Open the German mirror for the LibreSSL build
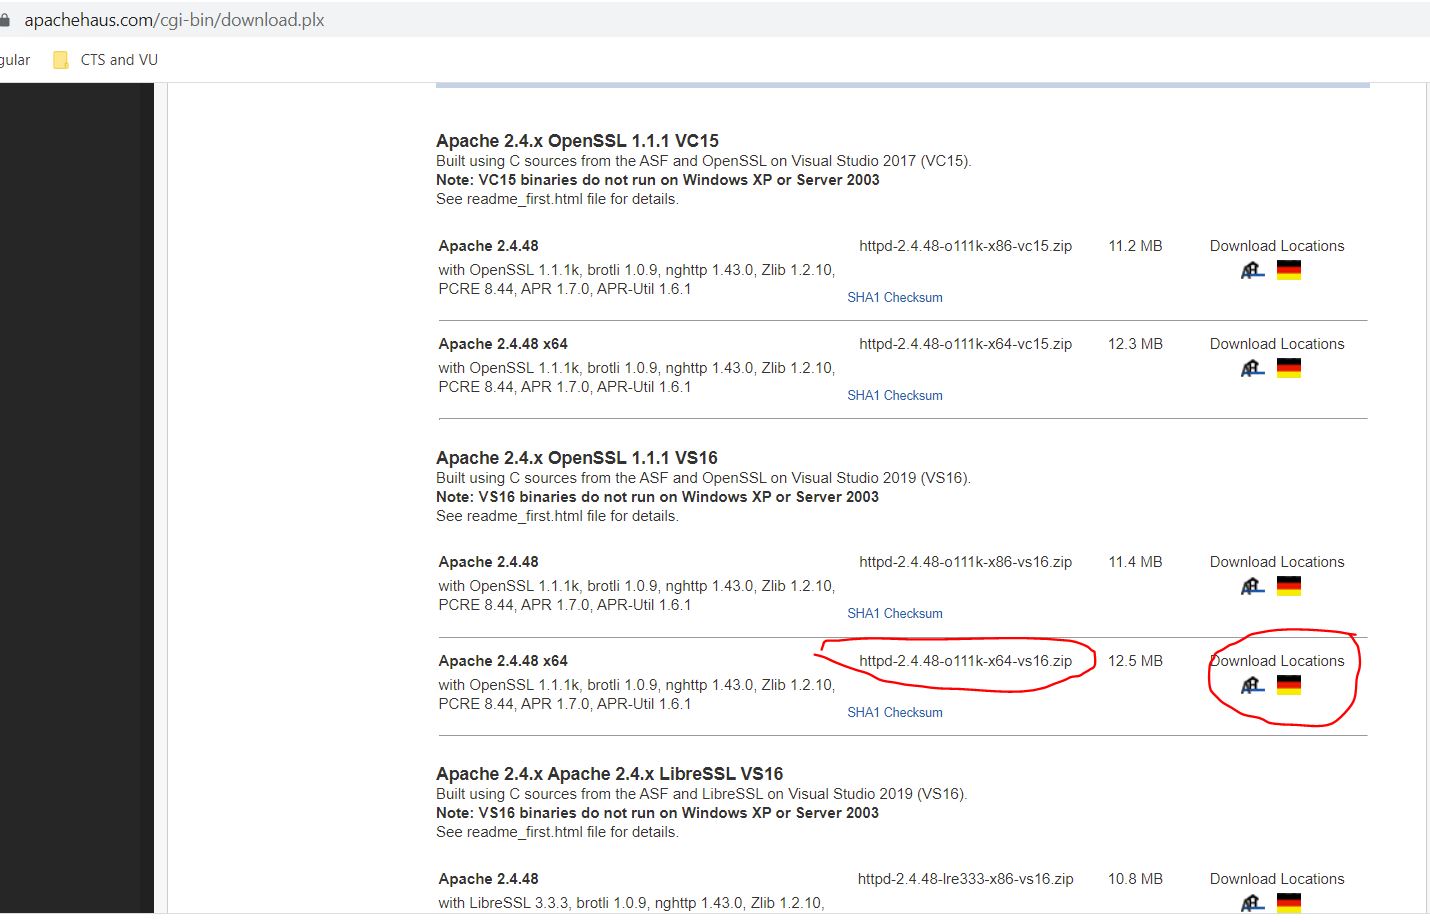 1289,903
